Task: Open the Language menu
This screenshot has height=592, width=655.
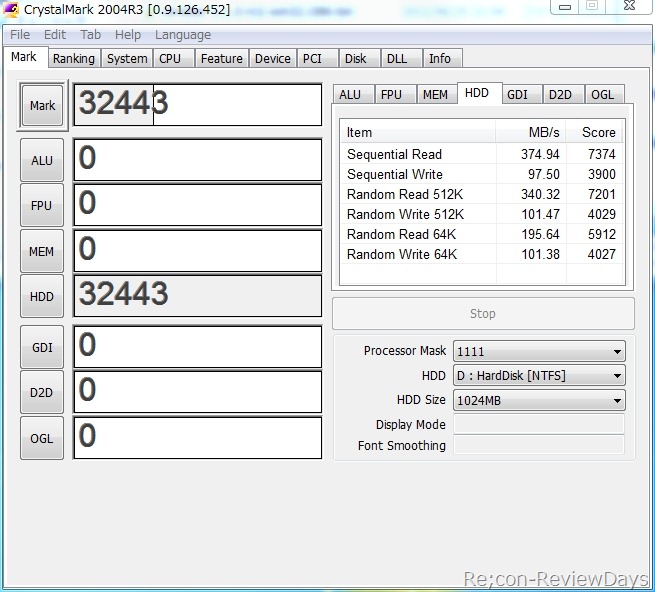Action: (x=182, y=34)
